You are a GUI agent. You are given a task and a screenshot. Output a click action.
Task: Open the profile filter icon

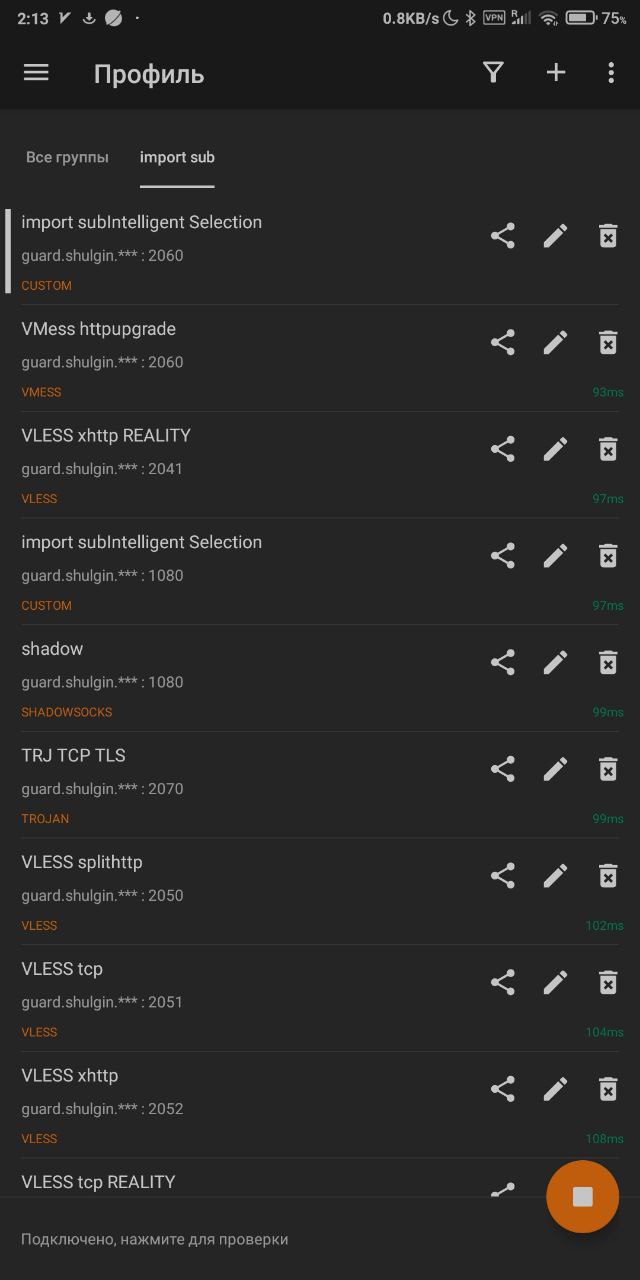click(493, 73)
